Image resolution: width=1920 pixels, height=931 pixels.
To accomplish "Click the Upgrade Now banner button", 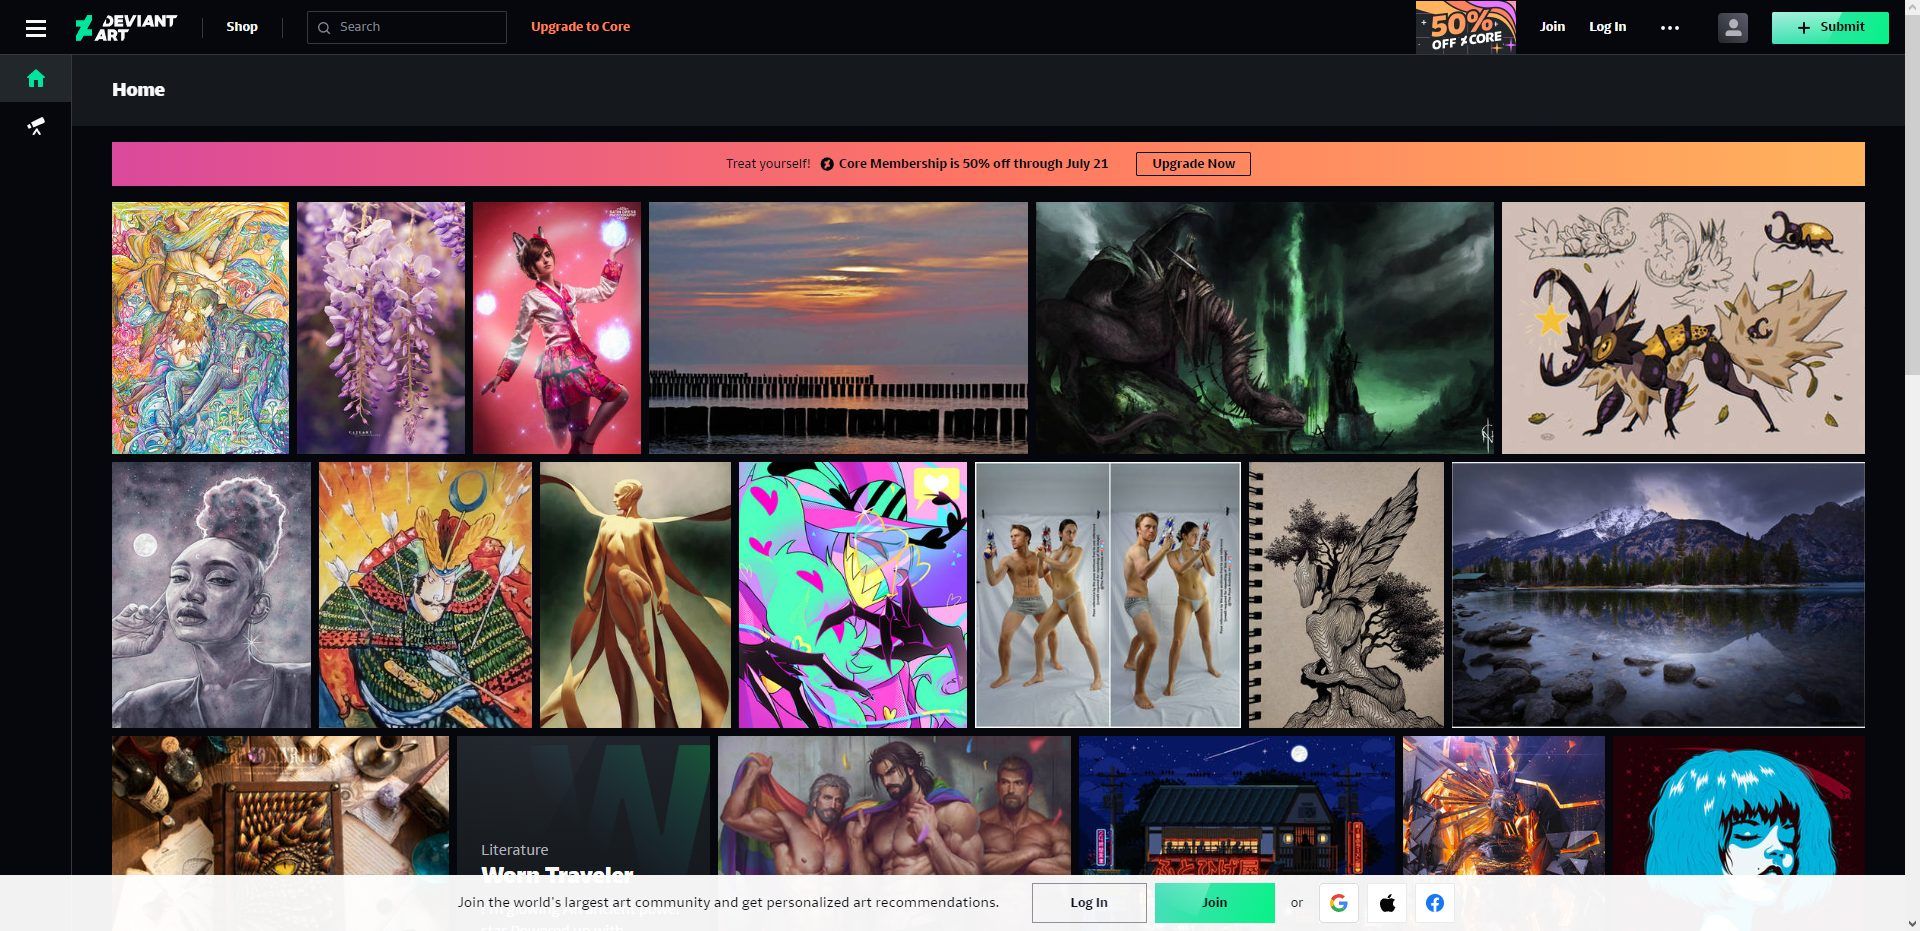I will [1193, 164].
